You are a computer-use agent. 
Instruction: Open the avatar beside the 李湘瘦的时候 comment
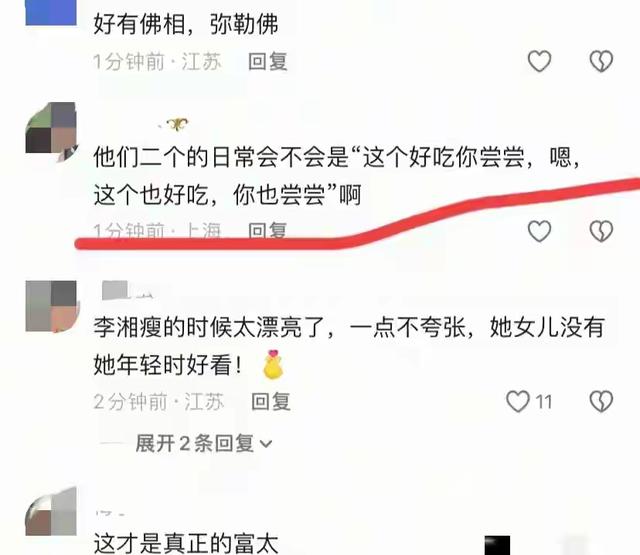tap(52, 306)
